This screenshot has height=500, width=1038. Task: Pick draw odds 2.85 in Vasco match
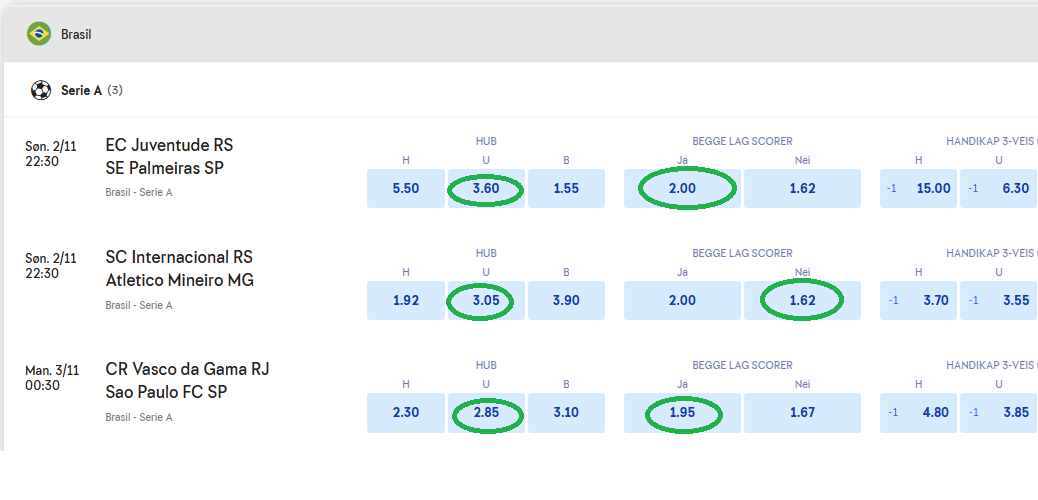click(486, 412)
